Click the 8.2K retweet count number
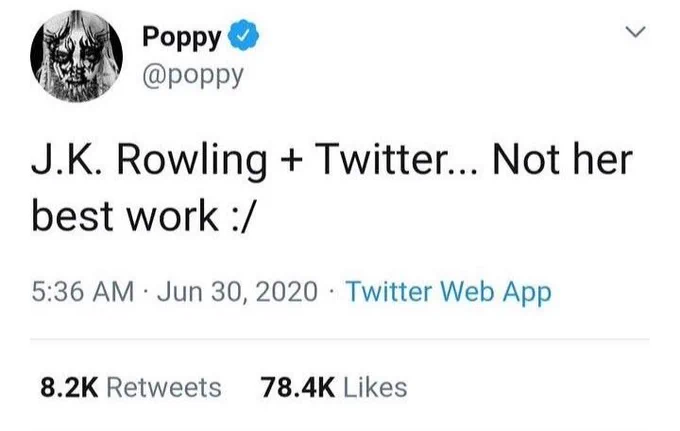The width and height of the screenshot is (680, 431). tap(69, 388)
